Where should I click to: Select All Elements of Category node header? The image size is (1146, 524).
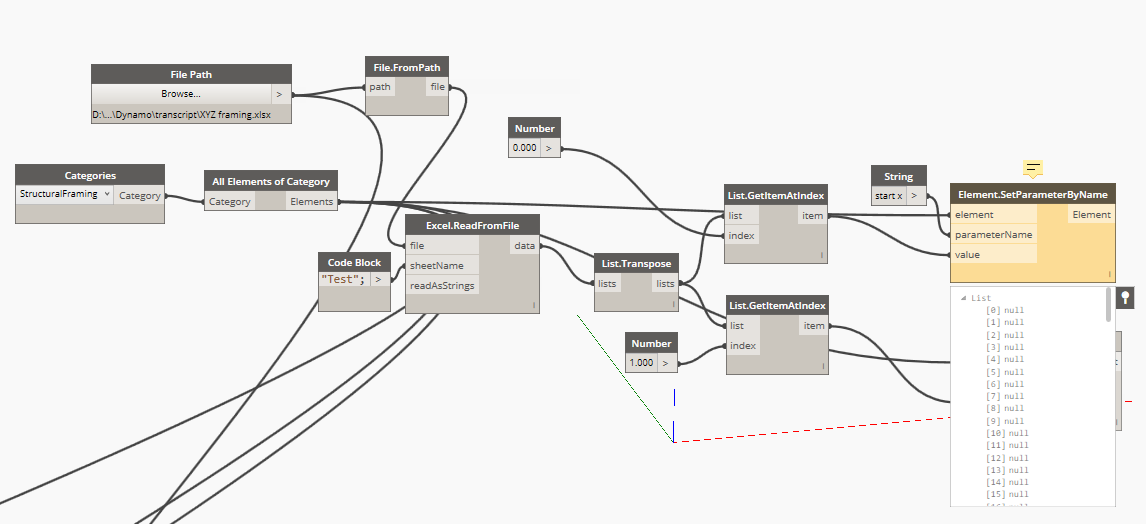[270, 181]
